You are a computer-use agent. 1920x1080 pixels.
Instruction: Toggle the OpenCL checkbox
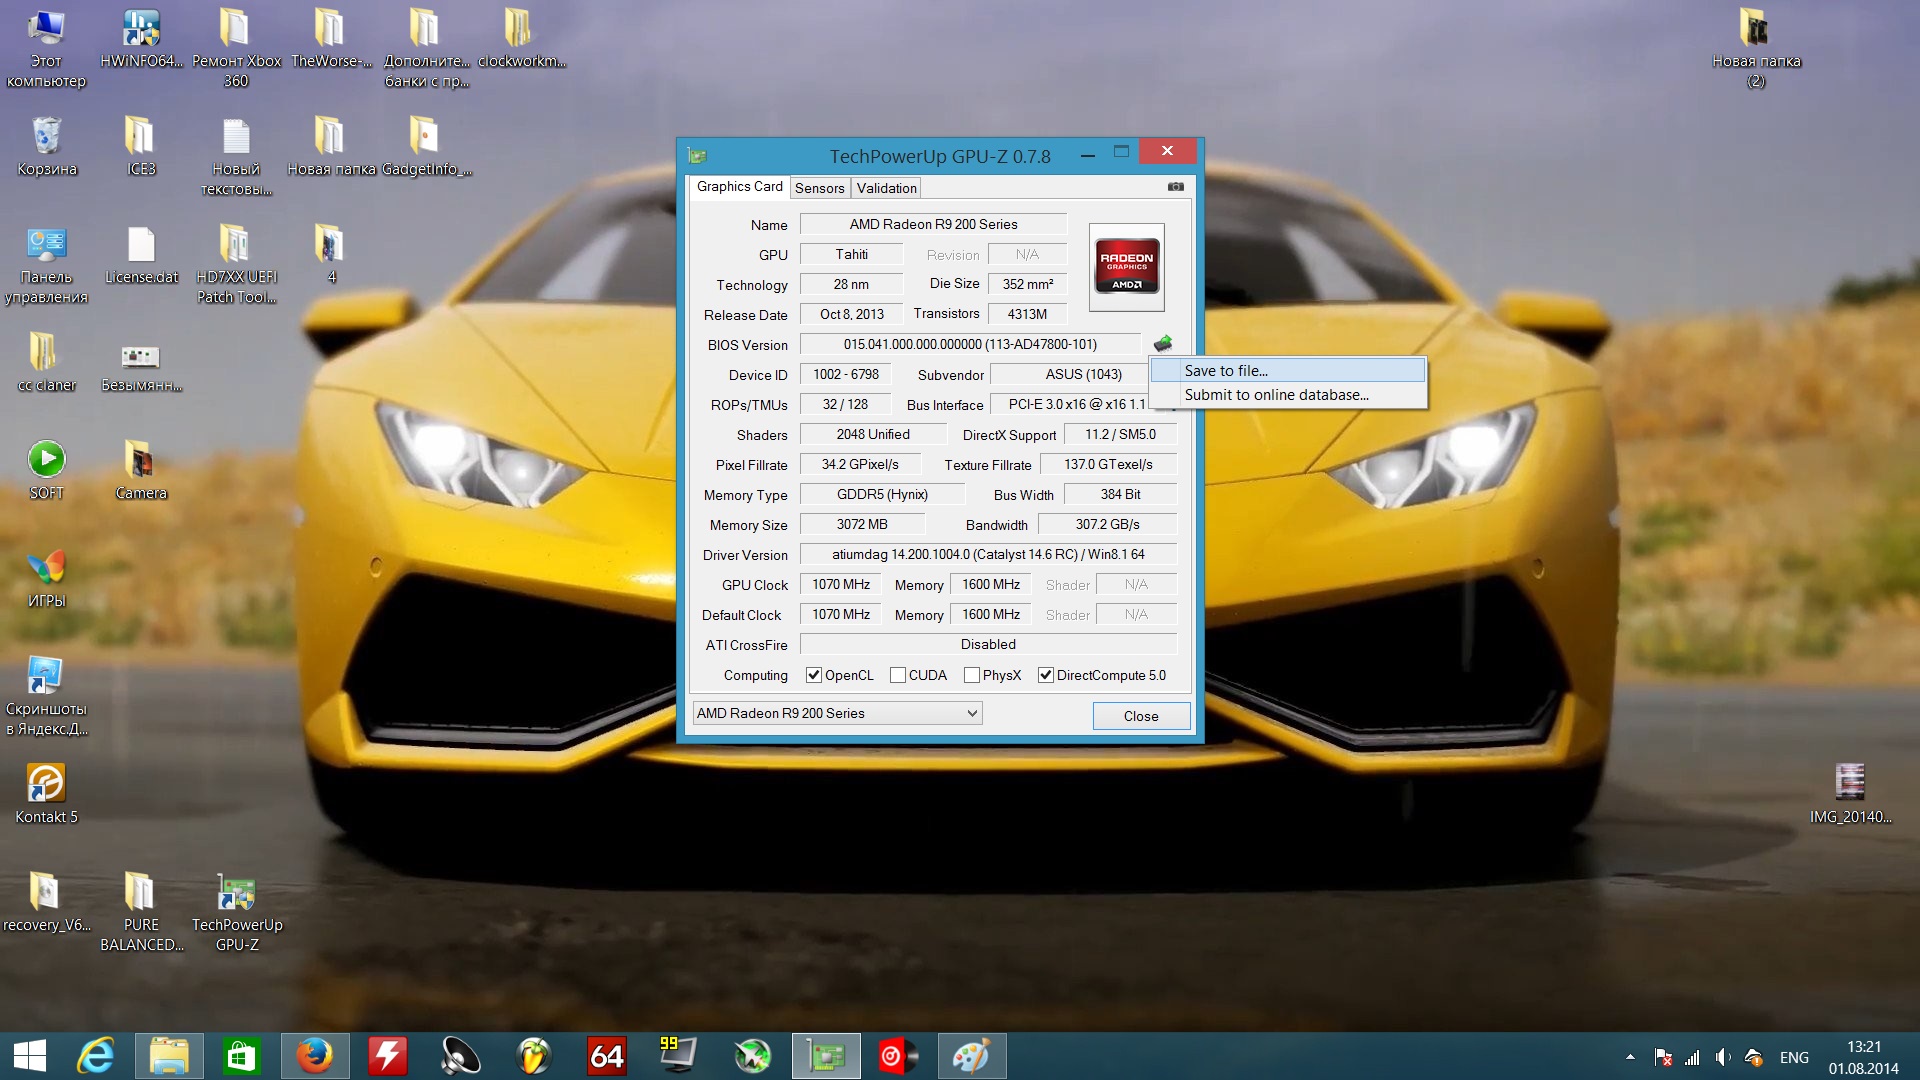click(x=814, y=675)
